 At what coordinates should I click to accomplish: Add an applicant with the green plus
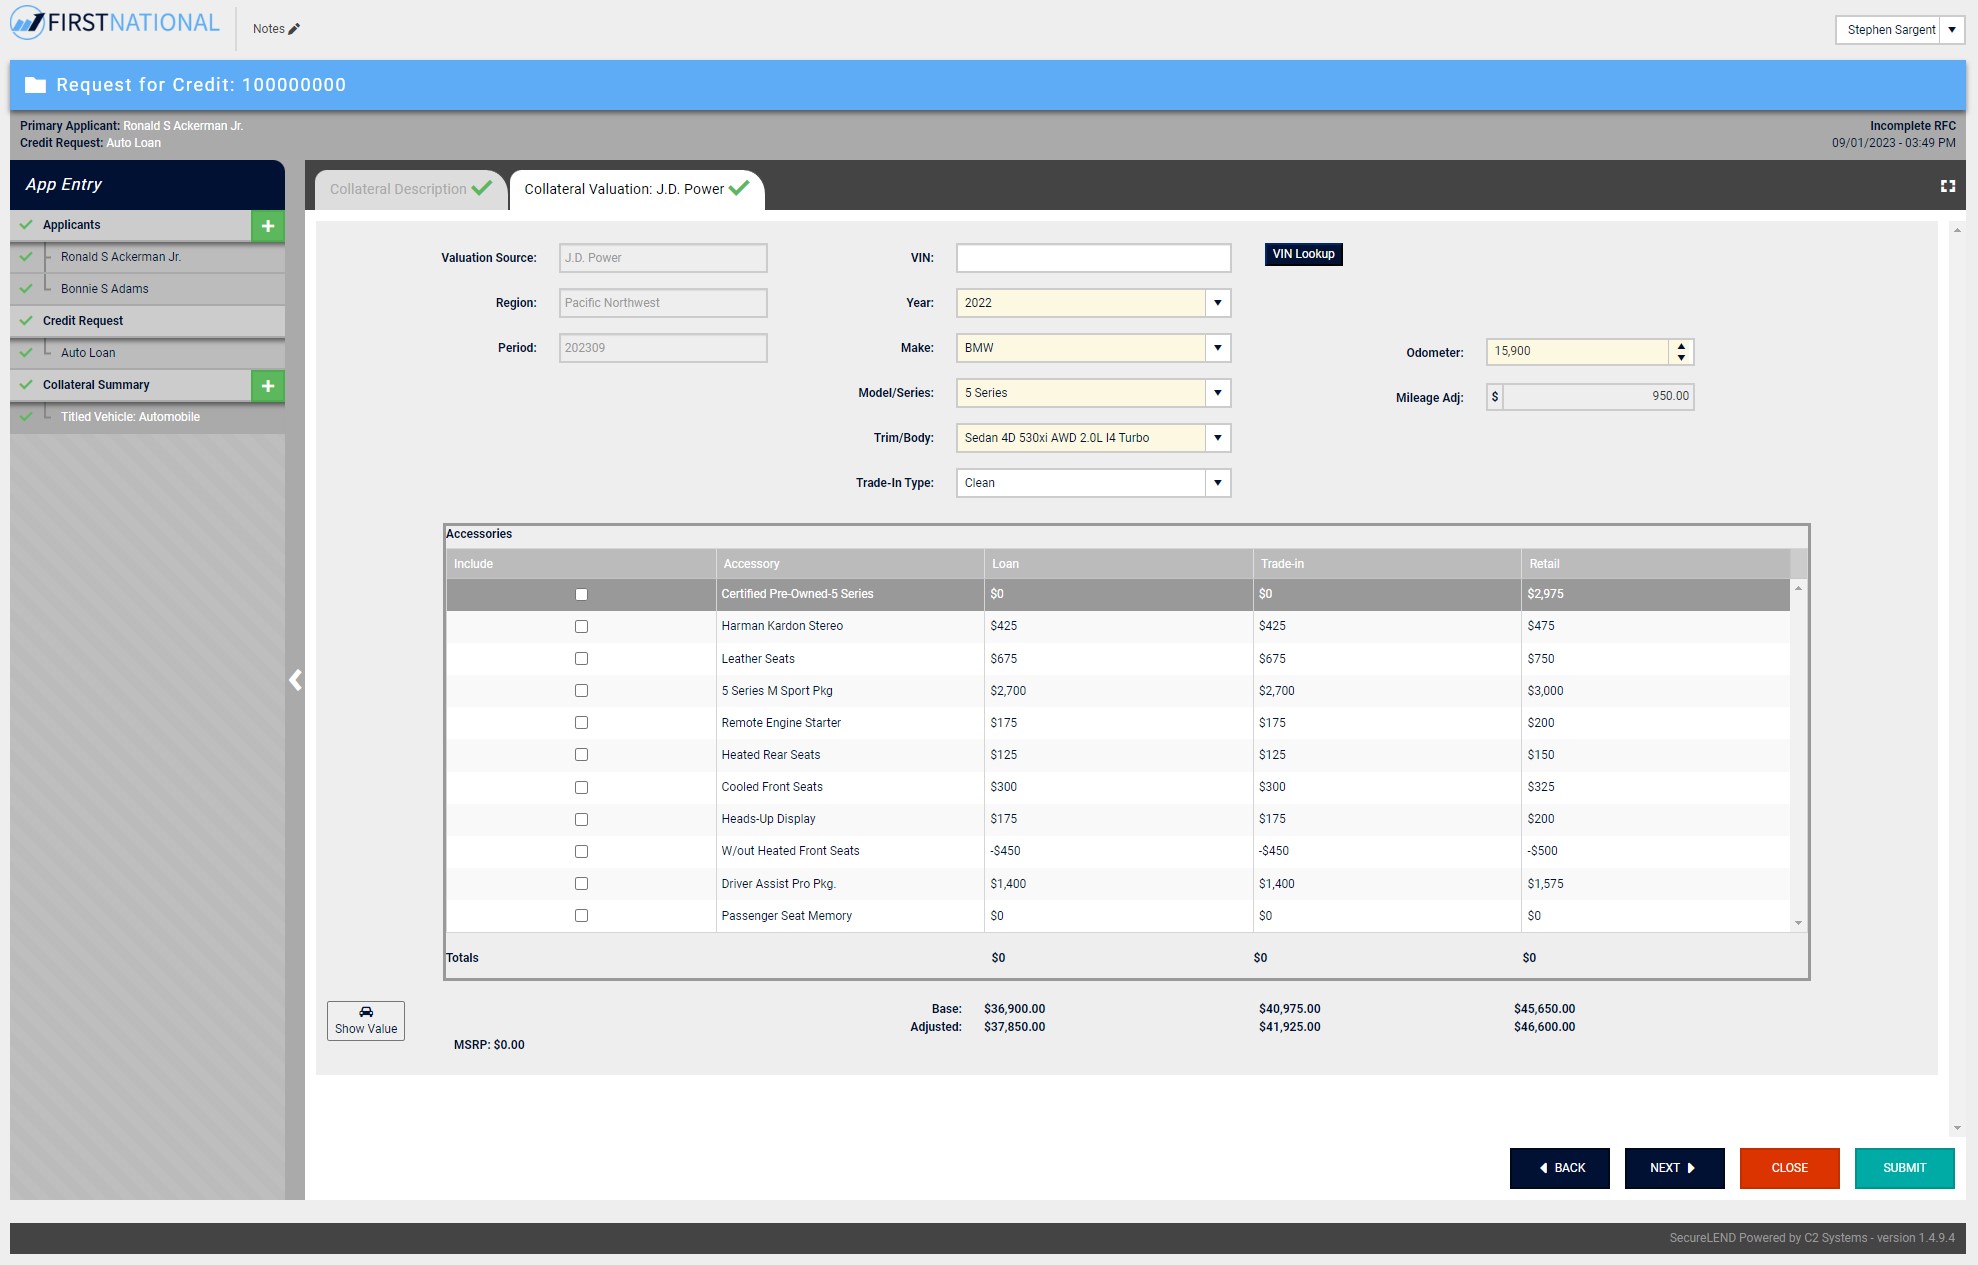[267, 226]
